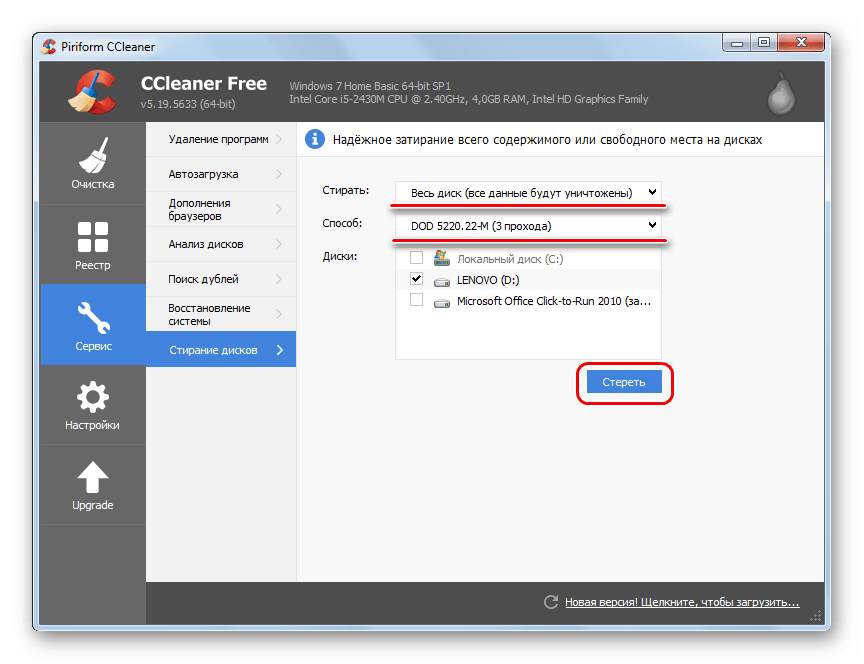Open Поиск дублей menu entry

tap(220, 279)
